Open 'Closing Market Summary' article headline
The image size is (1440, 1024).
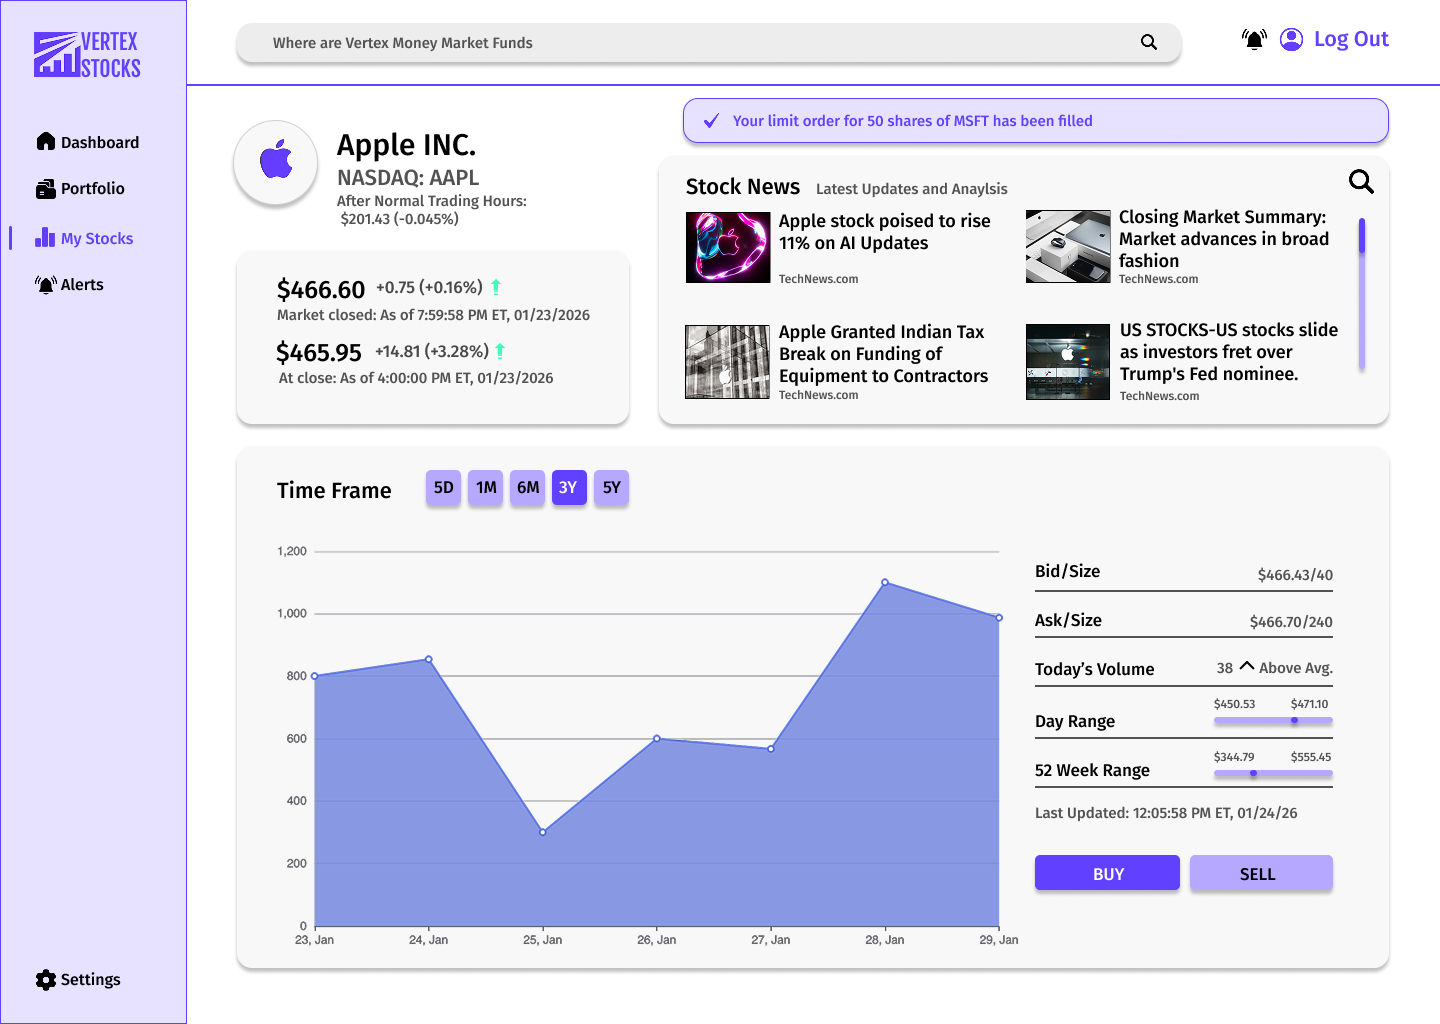(1224, 239)
